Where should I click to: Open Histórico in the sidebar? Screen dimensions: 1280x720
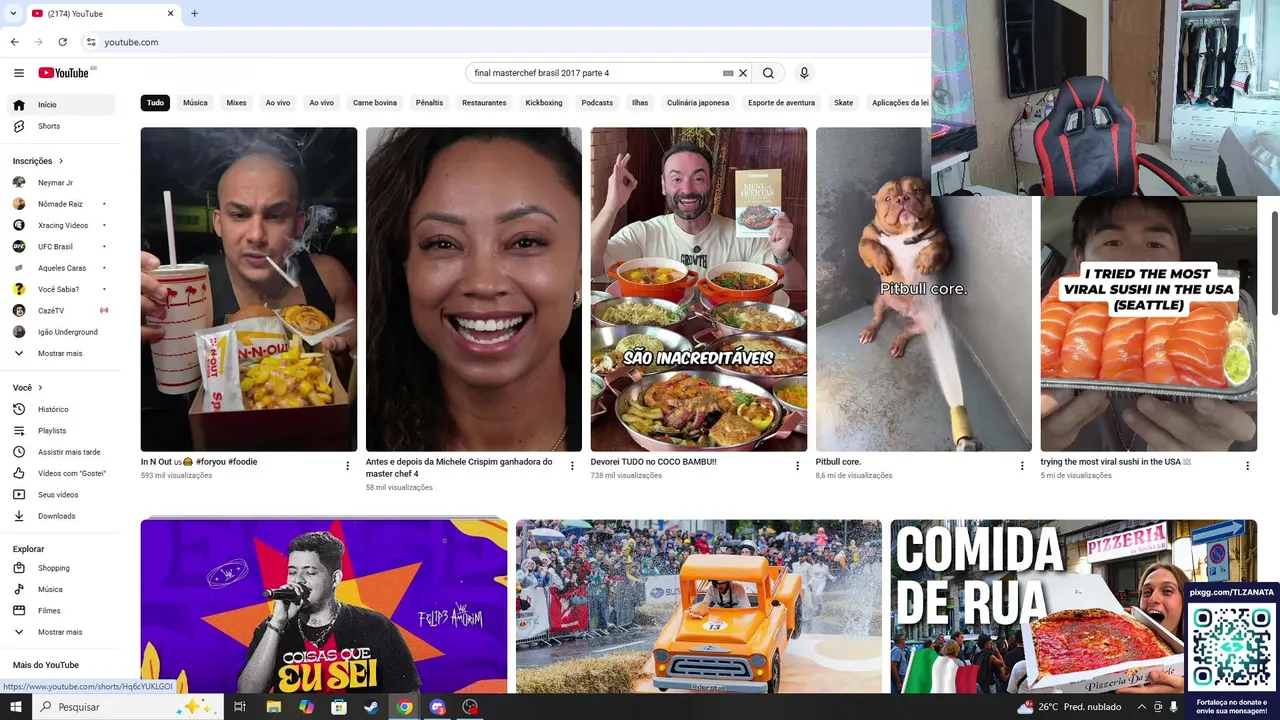click(62, 409)
